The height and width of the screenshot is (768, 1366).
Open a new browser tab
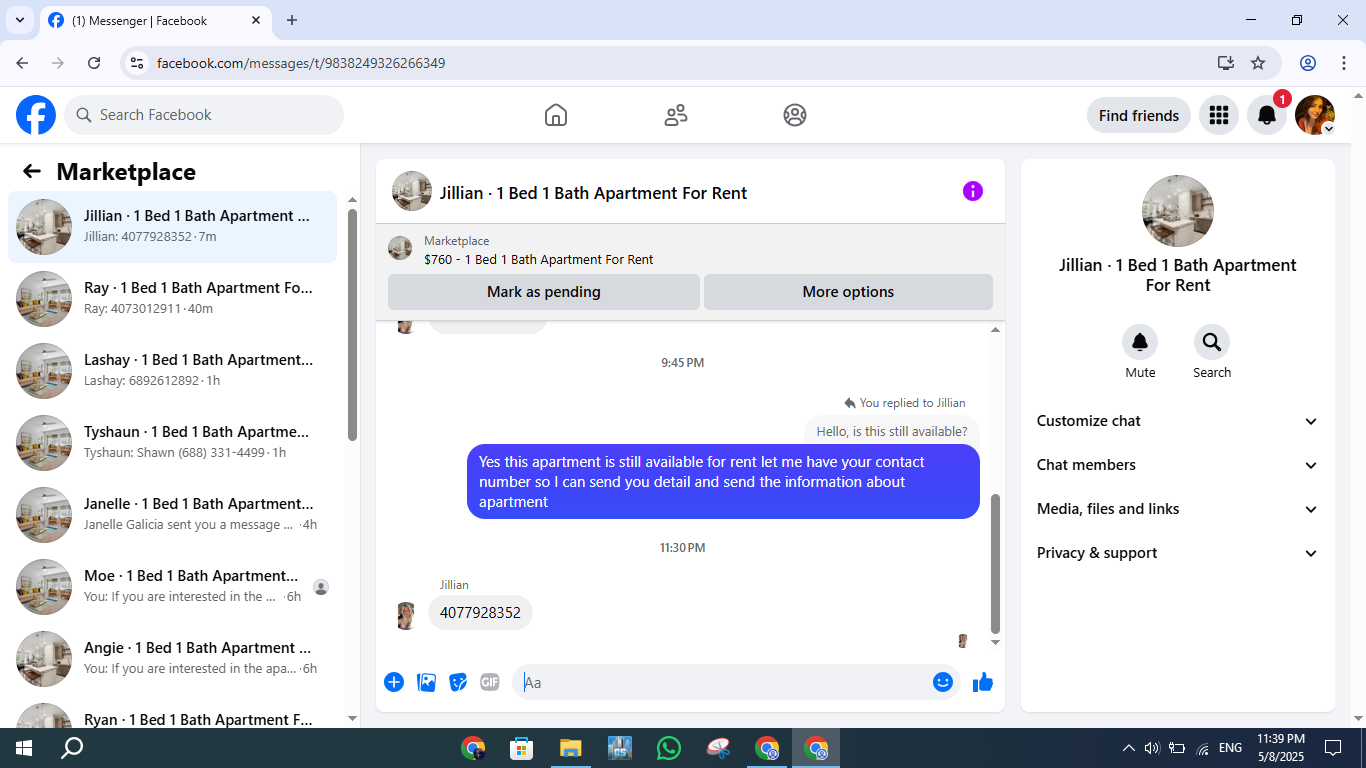[292, 20]
